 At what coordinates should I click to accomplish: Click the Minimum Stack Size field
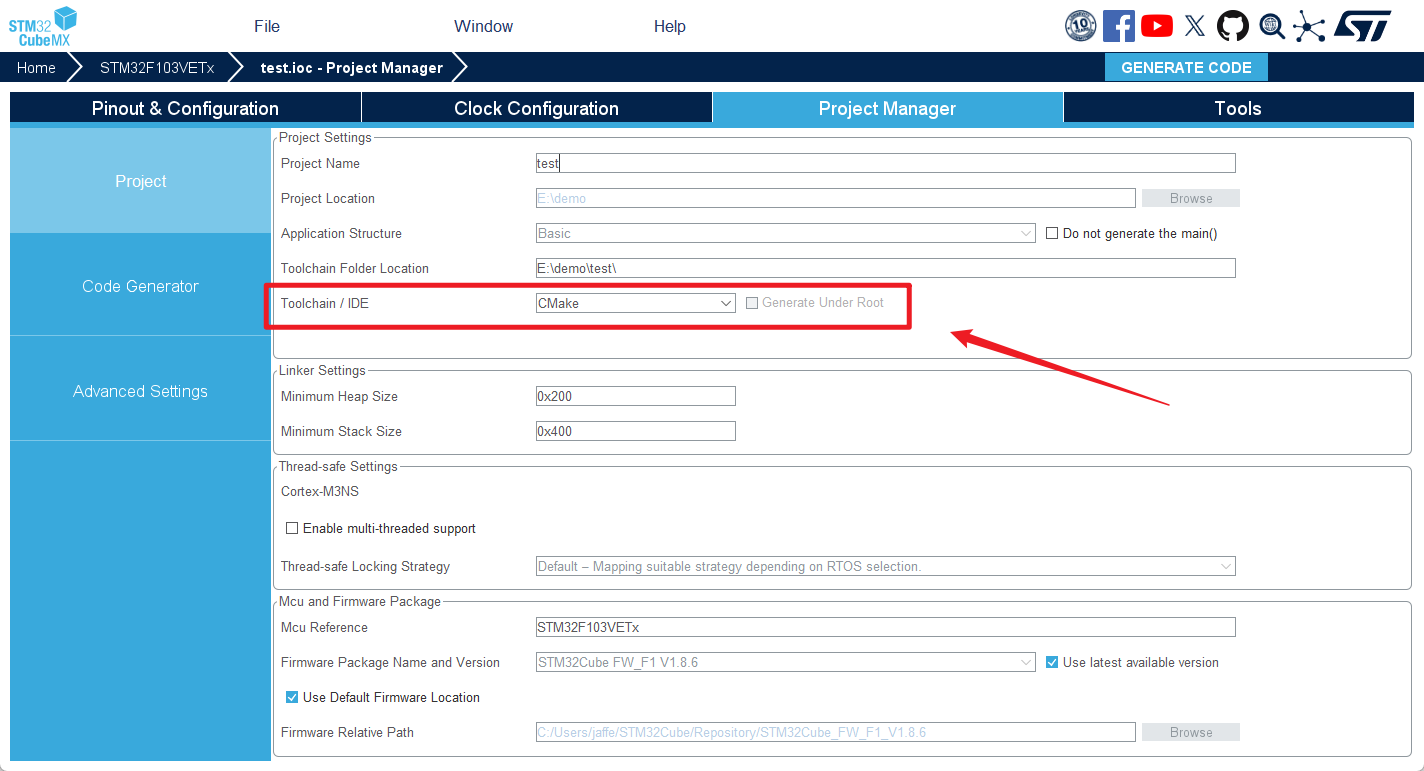tap(636, 431)
